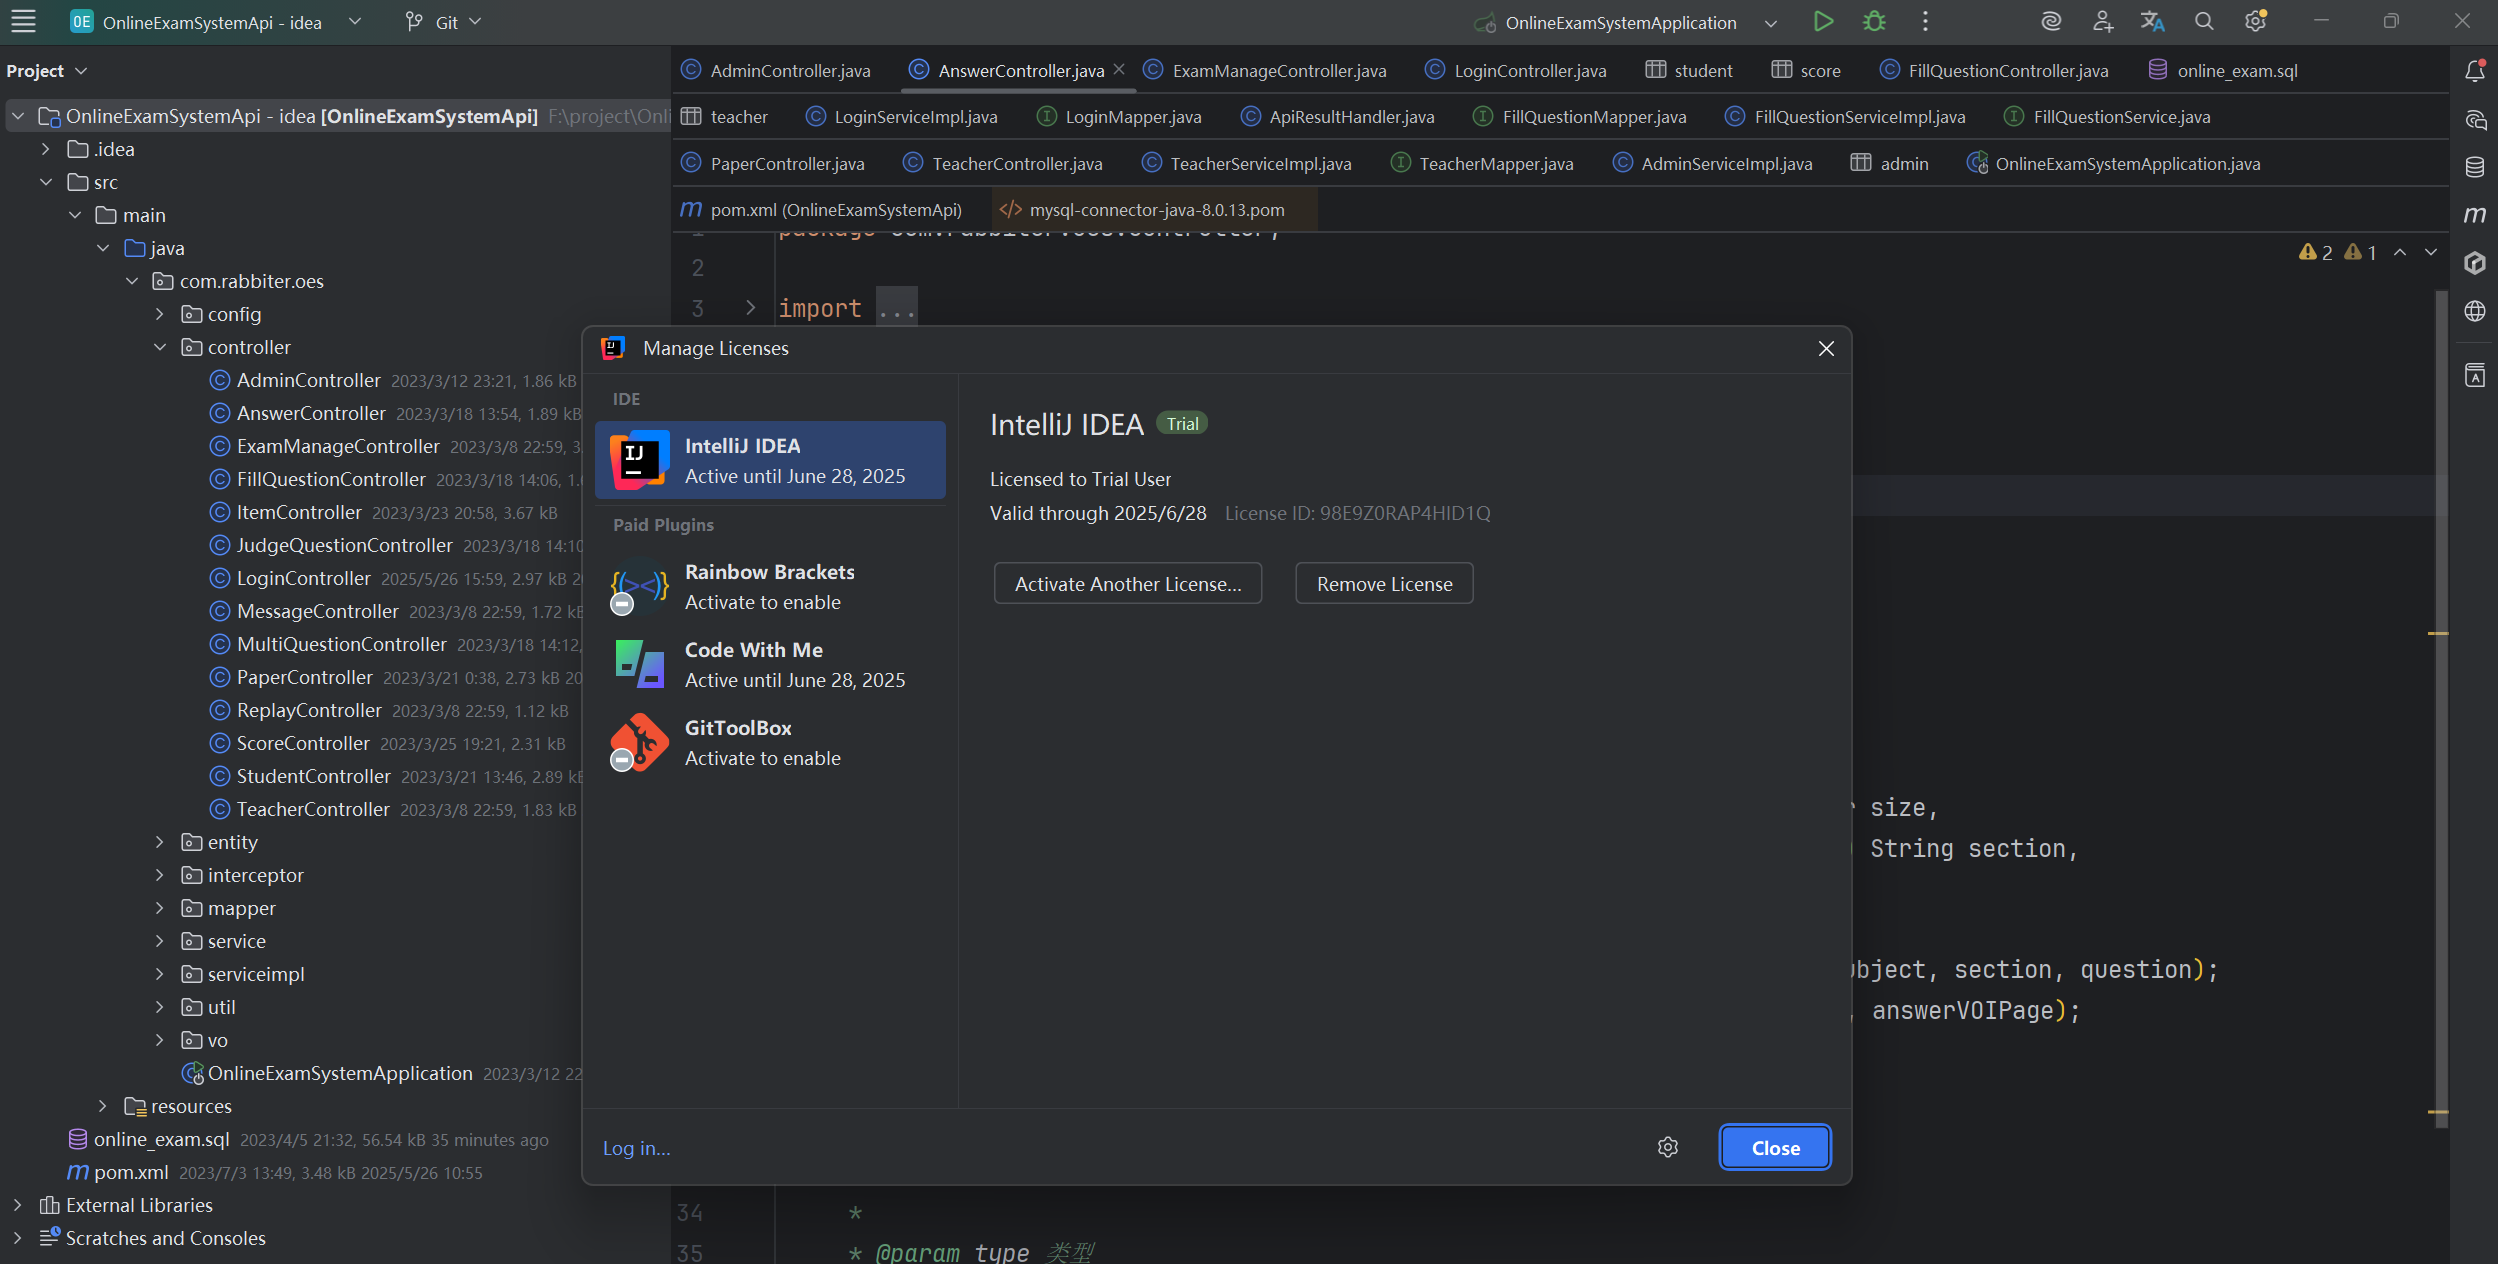Open AI chat icon in right sidebar
The height and width of the screenshot is (1264, 2498).
[2475, 120]
